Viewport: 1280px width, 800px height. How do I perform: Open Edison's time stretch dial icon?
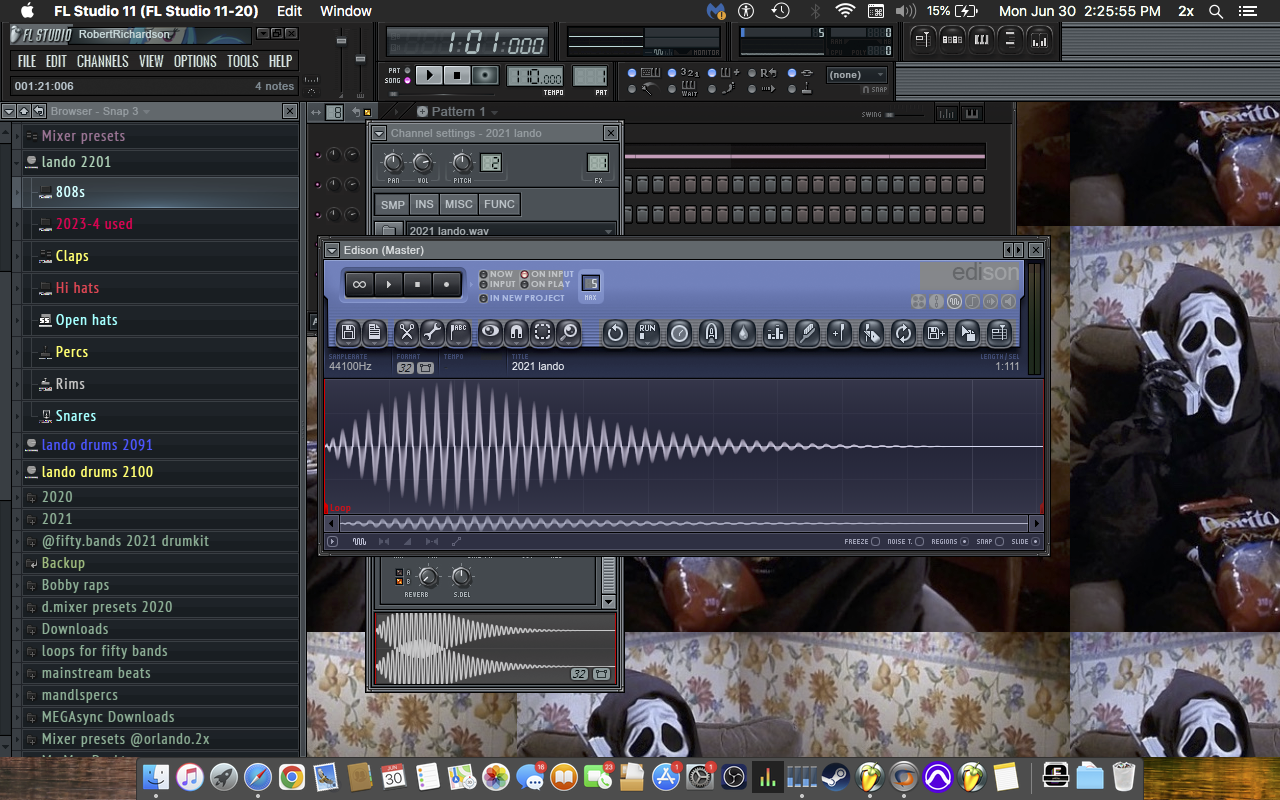tap(679, 333)
